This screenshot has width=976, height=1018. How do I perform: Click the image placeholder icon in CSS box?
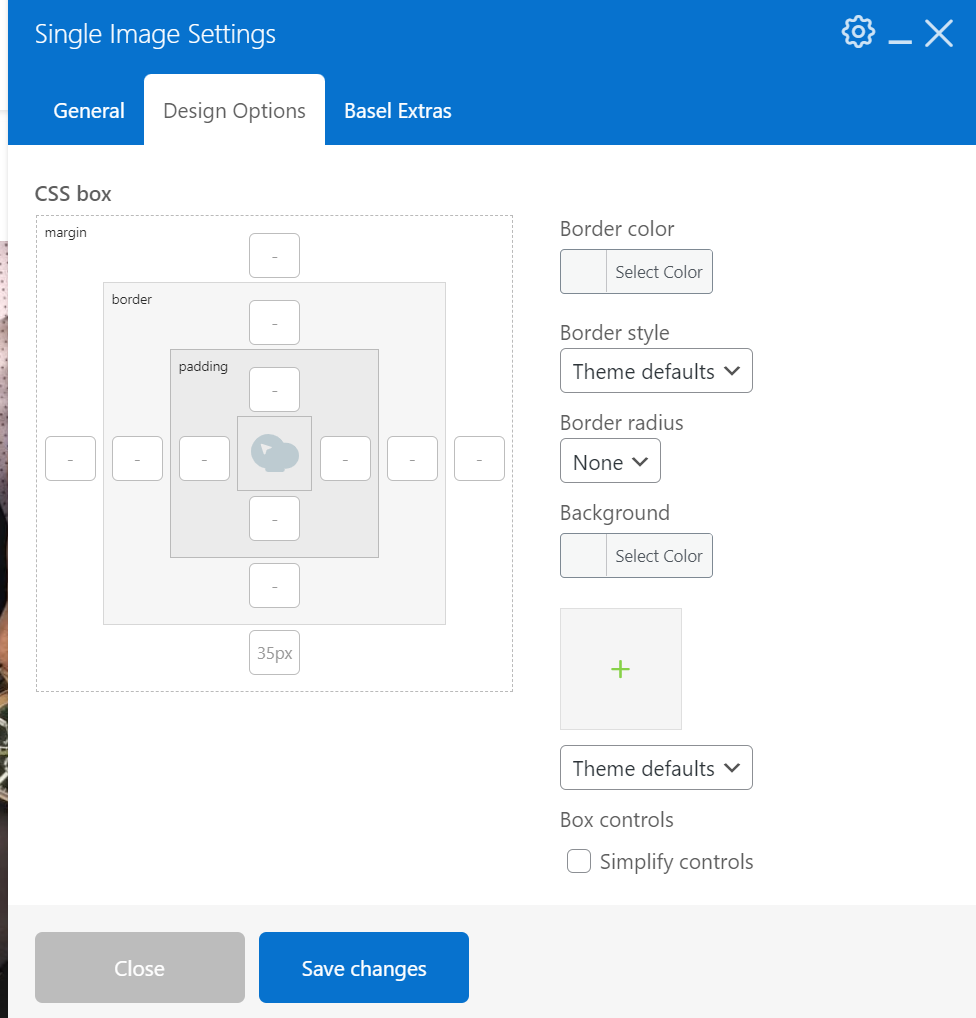pyautogui.click(x=274, y=453)
